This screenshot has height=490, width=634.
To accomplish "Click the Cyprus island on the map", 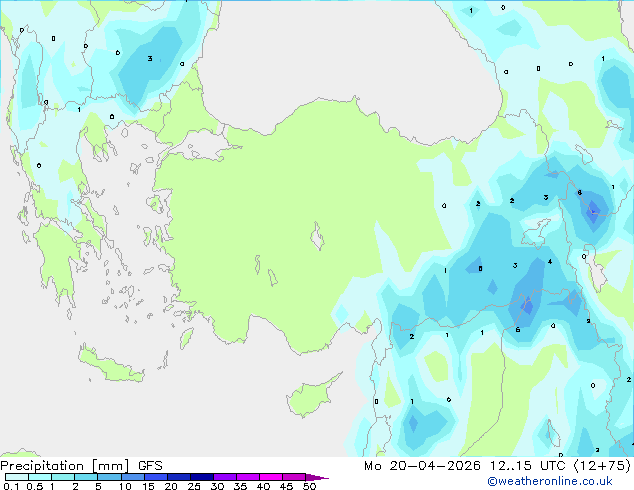I will click(311, 396).
